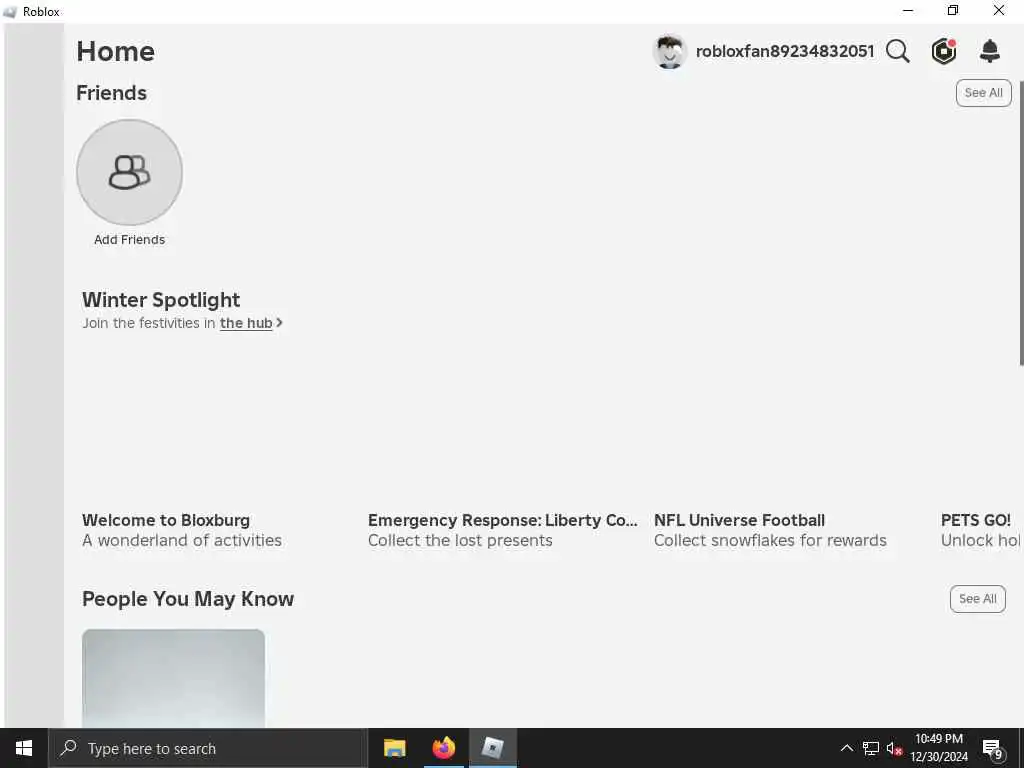The image size is (1024, 768).
Task: Open Firefox from the taskbar
Action: [443, 748]
